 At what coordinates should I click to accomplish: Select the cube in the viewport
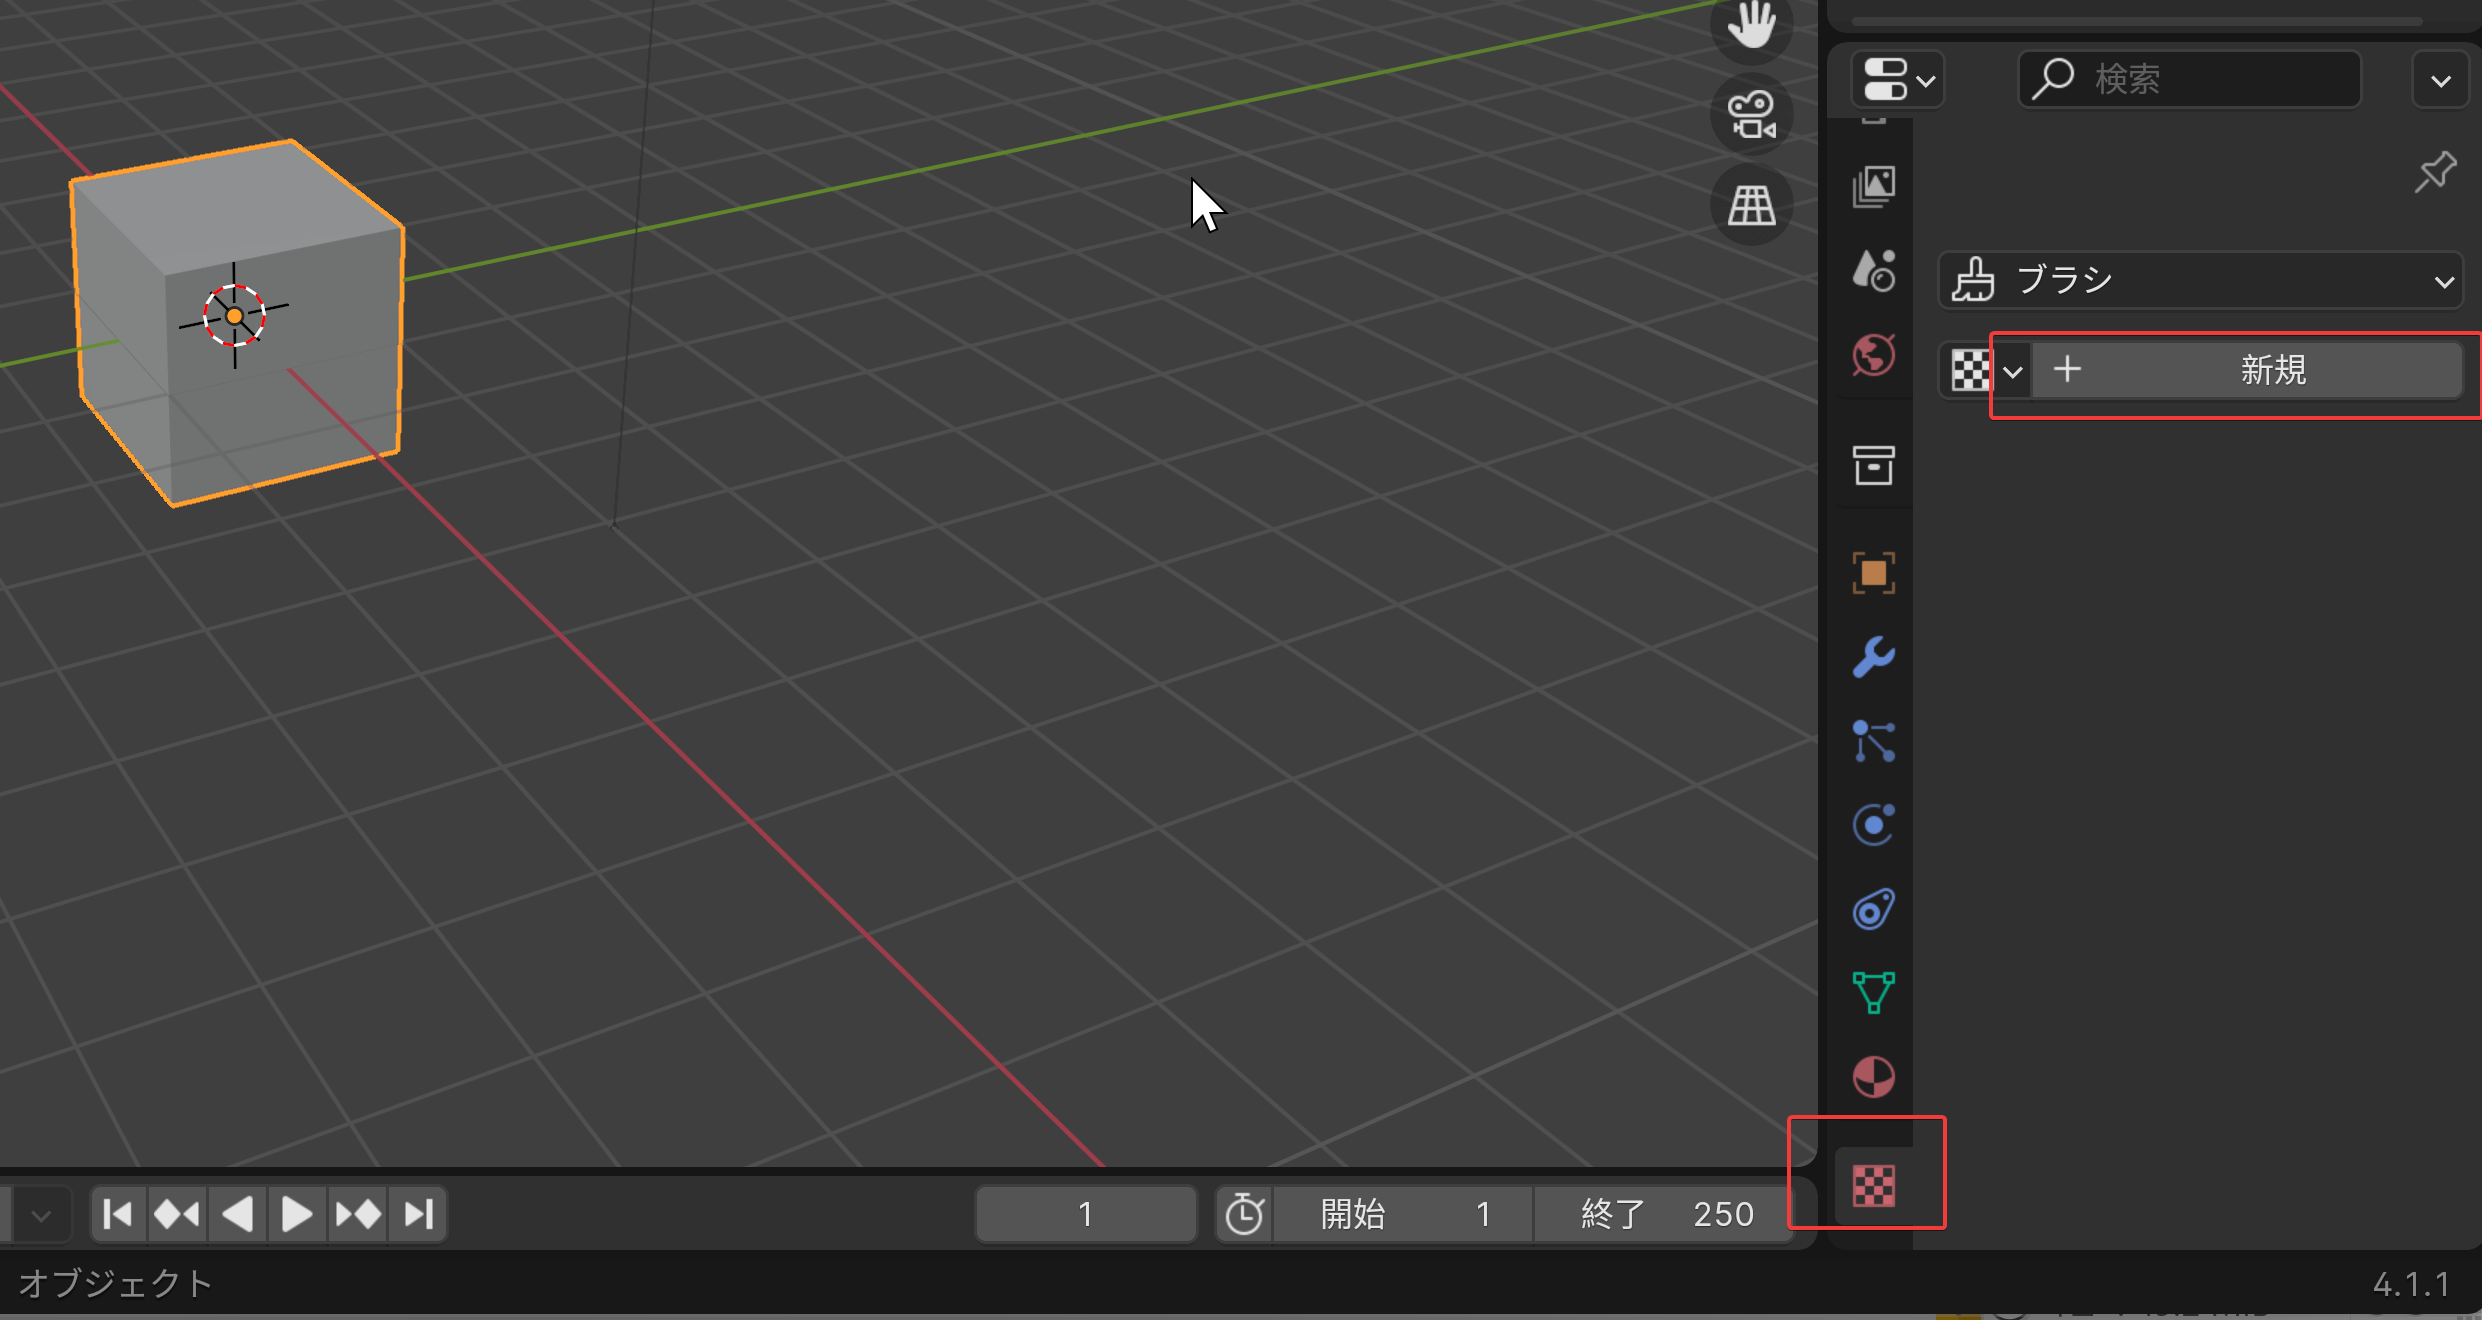238,322
